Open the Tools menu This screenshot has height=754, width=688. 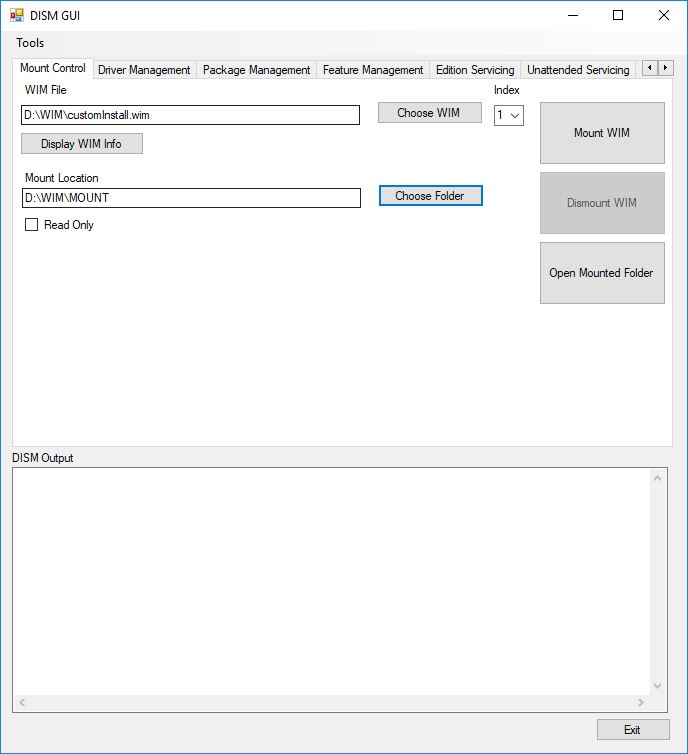30,43
